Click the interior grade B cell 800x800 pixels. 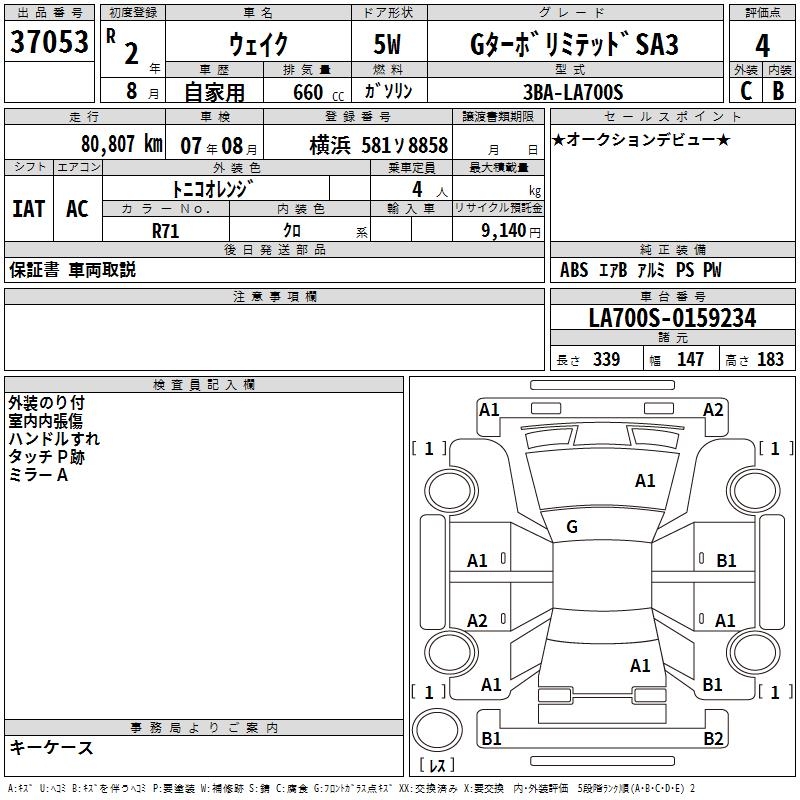tap(779, 90)
